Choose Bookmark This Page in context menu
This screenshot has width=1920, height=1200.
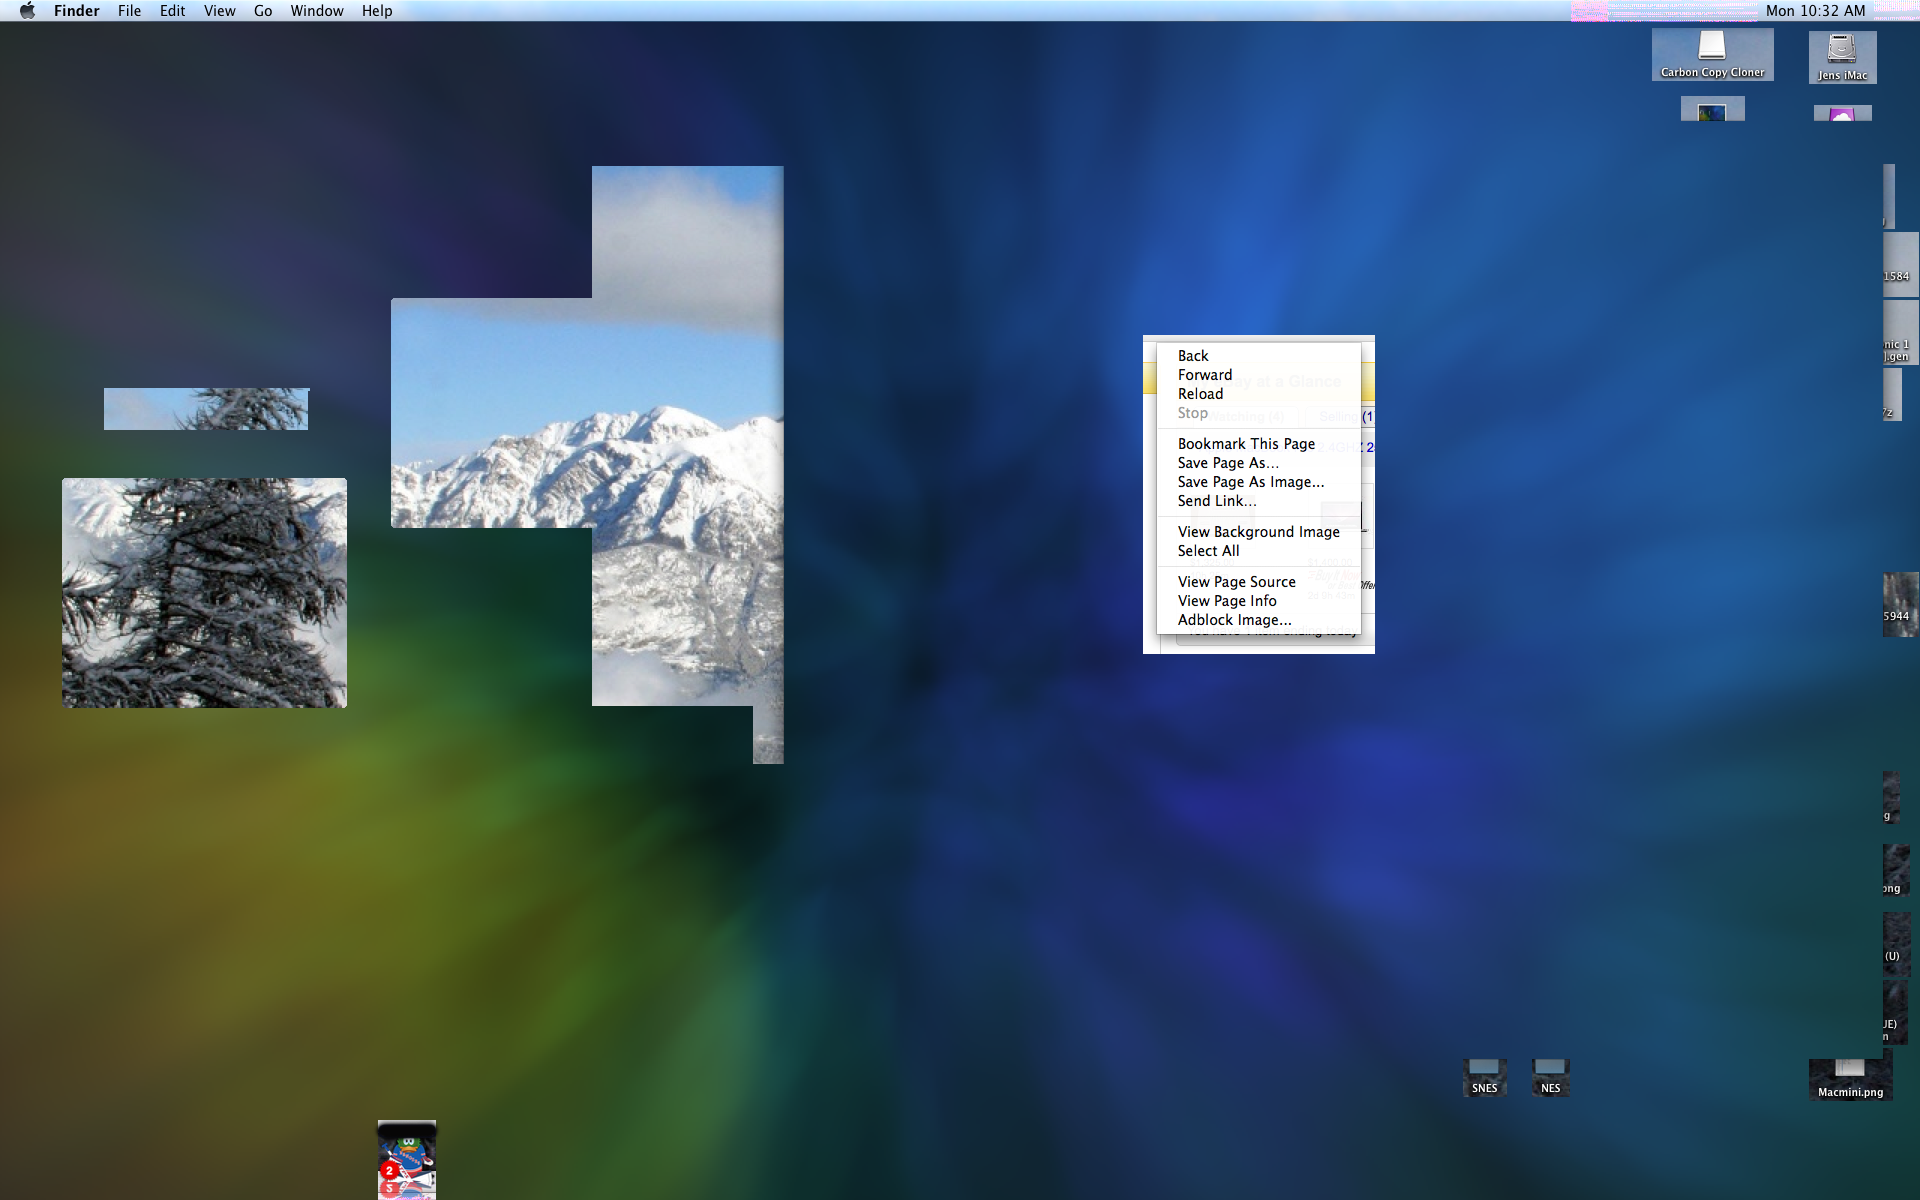tap(1246, 444)
